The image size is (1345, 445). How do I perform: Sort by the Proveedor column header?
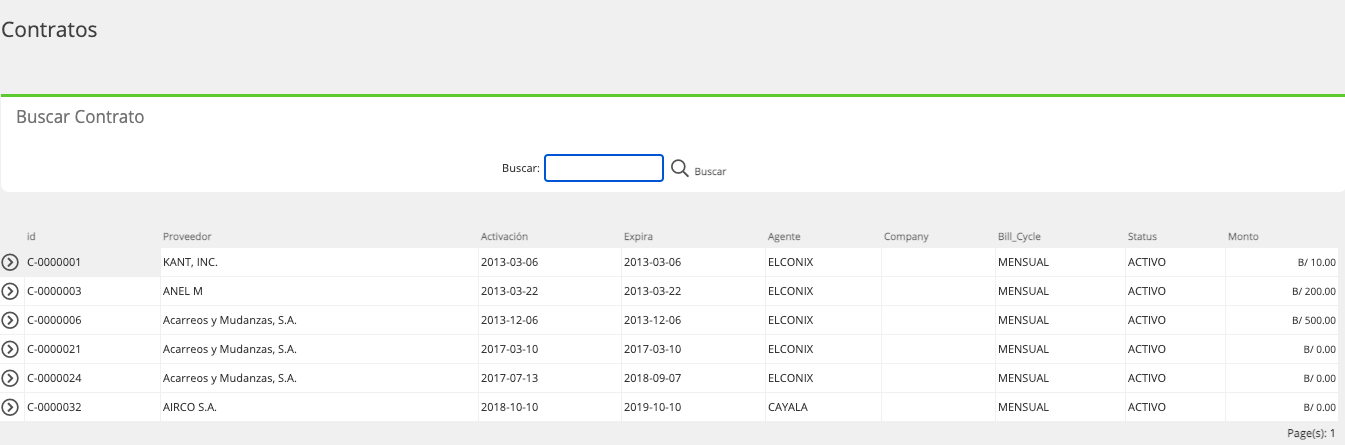(187, 237)
